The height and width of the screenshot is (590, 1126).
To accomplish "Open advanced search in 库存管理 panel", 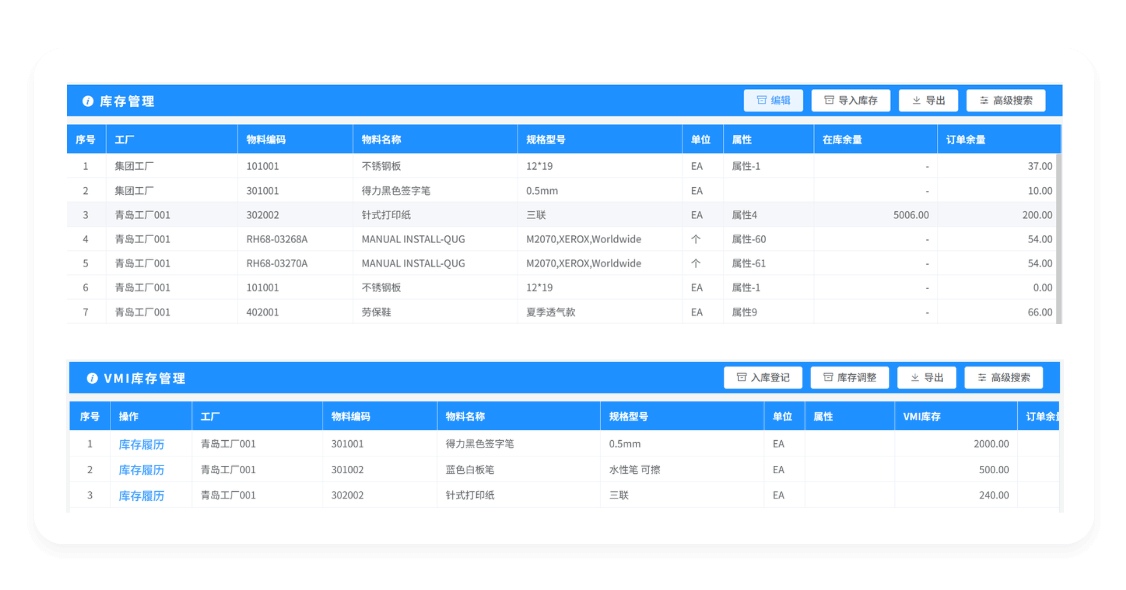I will pyautogui.click(x=1003, y=100).
